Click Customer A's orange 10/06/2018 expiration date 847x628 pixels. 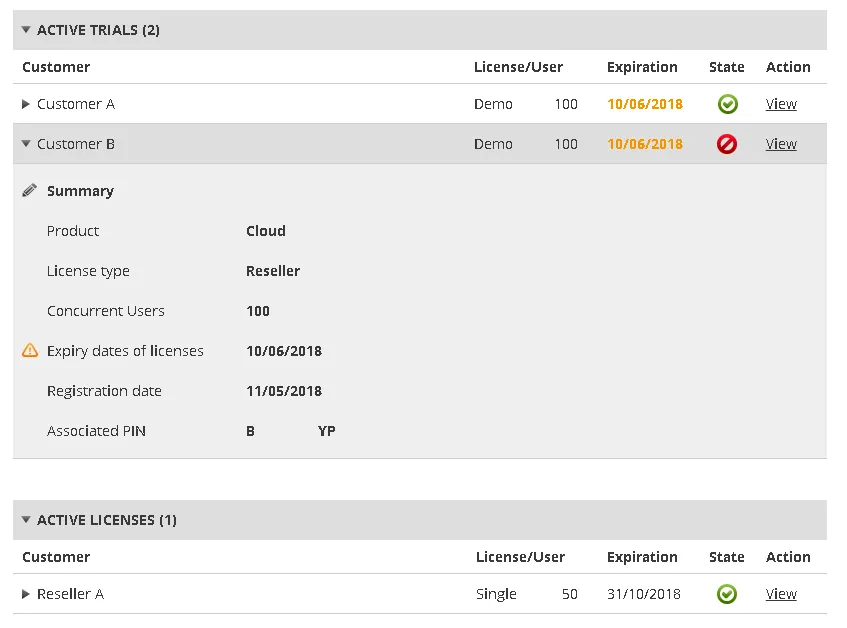pyautogui.click(x=645, y=104)
